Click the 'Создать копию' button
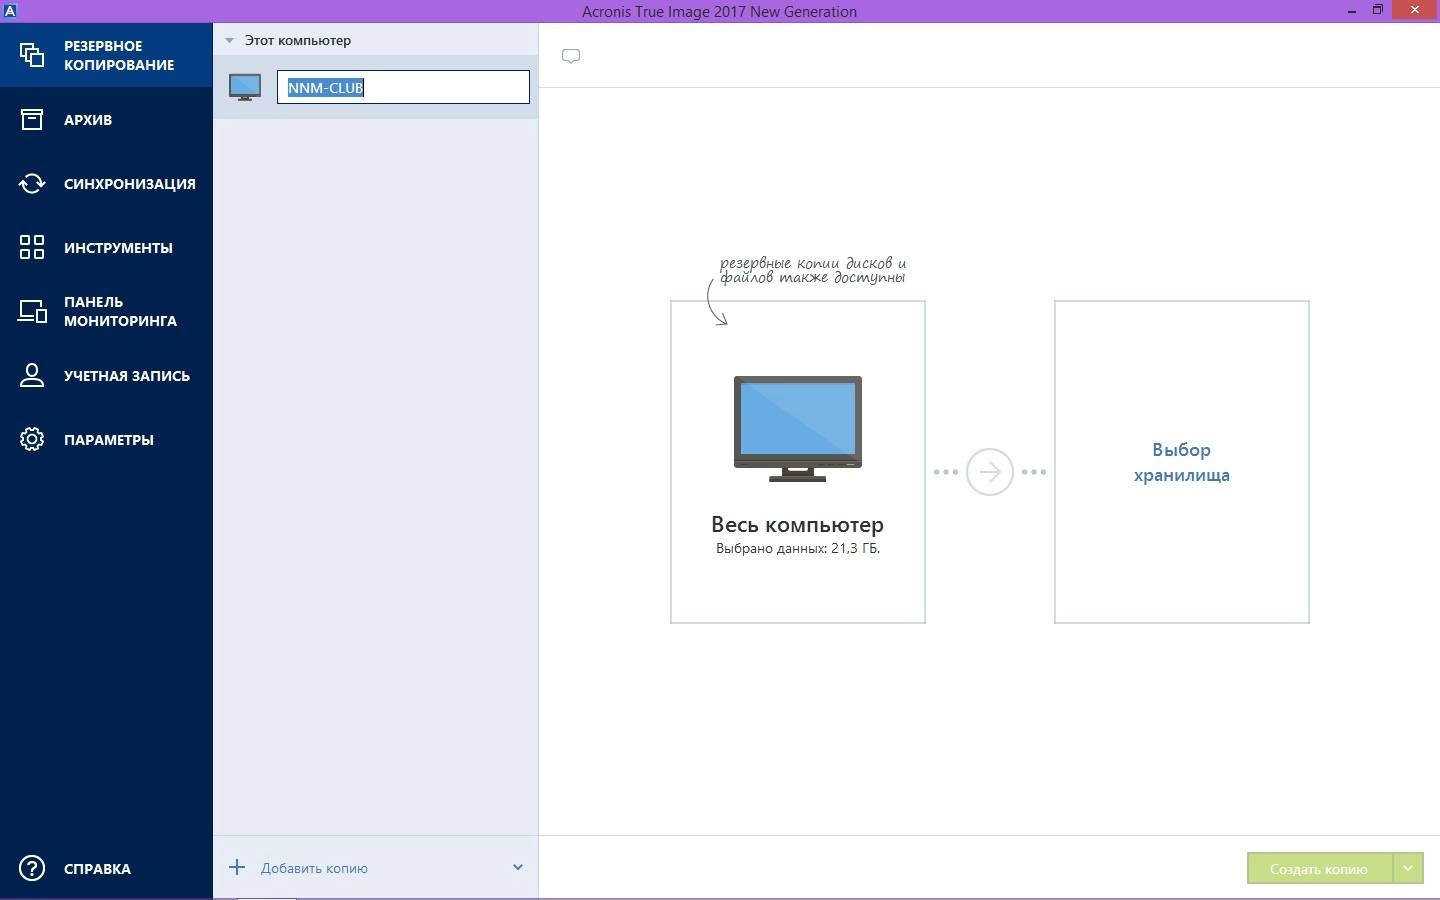This screenshot has width=1440, height=900. 1319,868
